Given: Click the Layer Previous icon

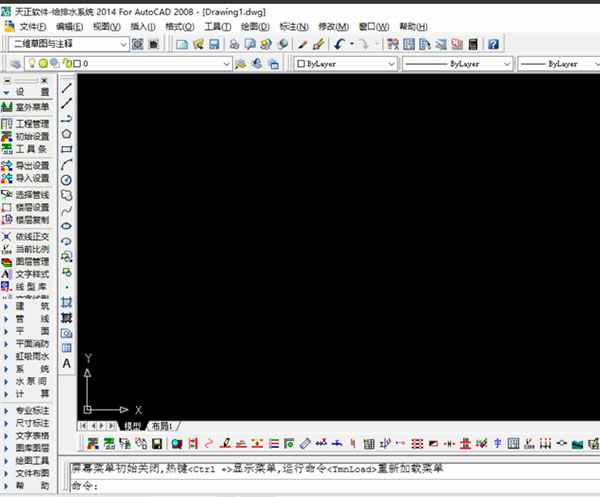Looking at the screenshot, I should 257,64.
